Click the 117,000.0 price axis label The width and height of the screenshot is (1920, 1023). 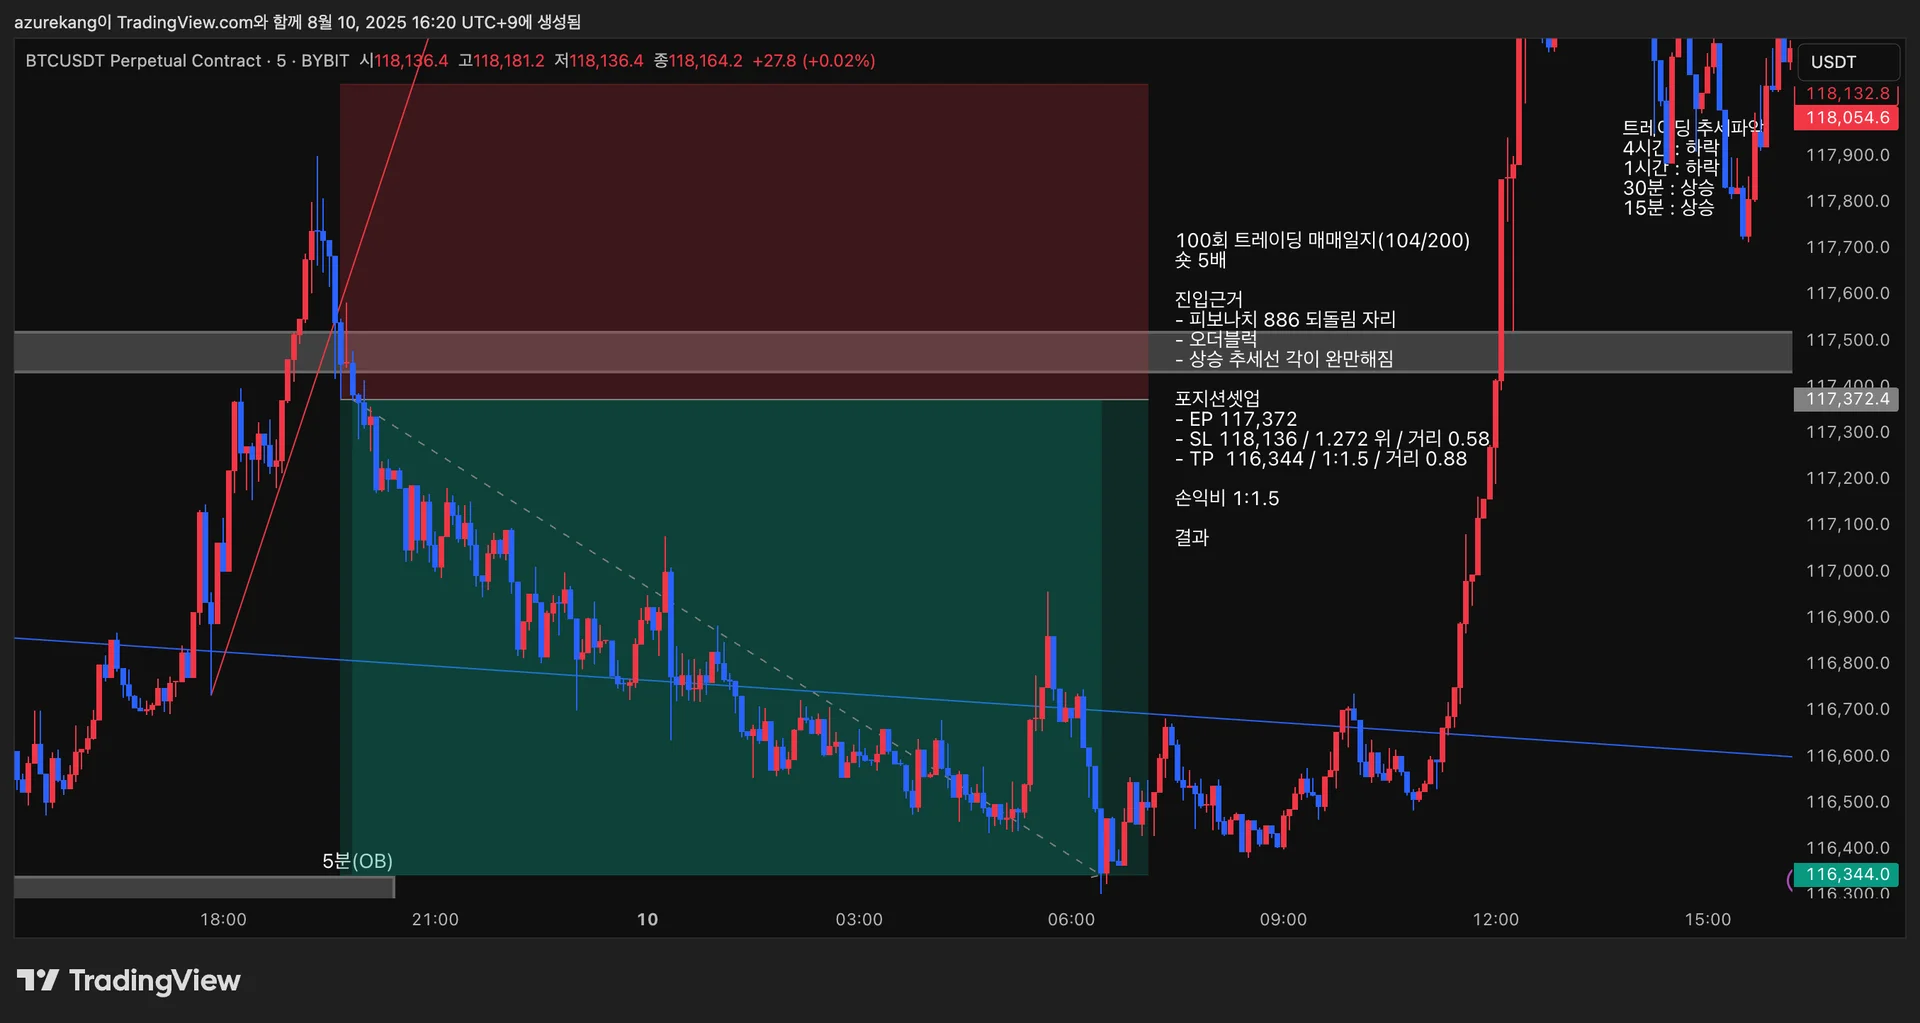(1848, 571)
